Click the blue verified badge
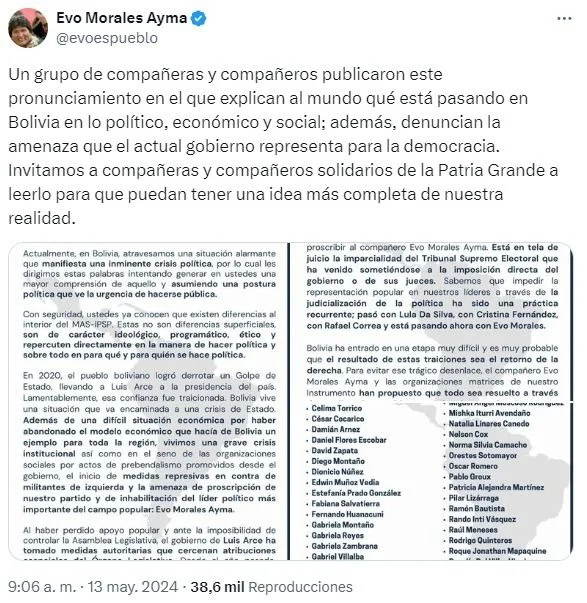This screenshot has width=587, height=603. (199, 18)
